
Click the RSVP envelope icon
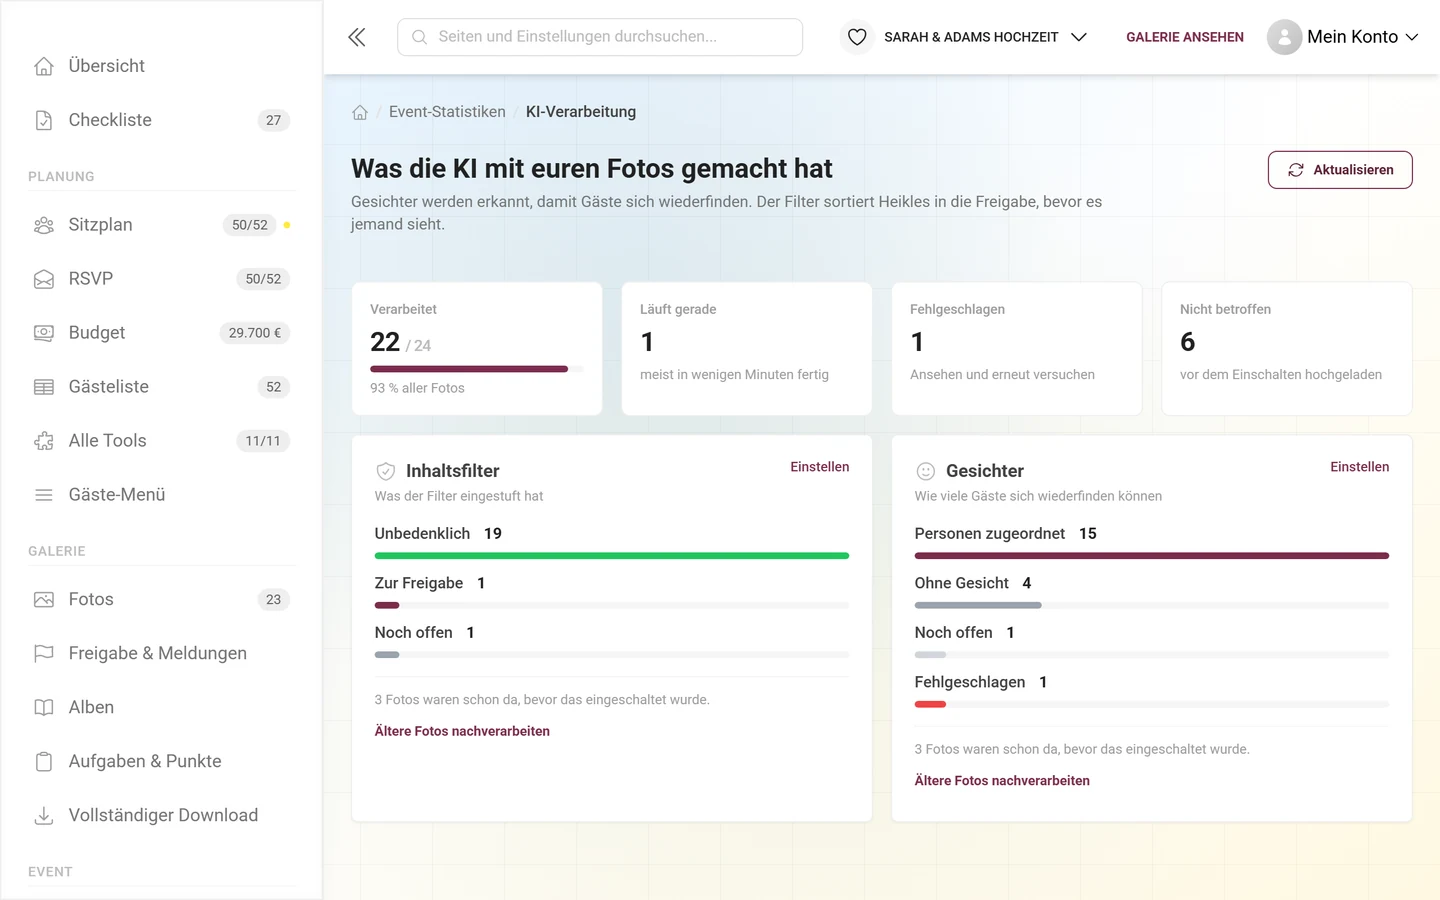[x=44, y=279]
